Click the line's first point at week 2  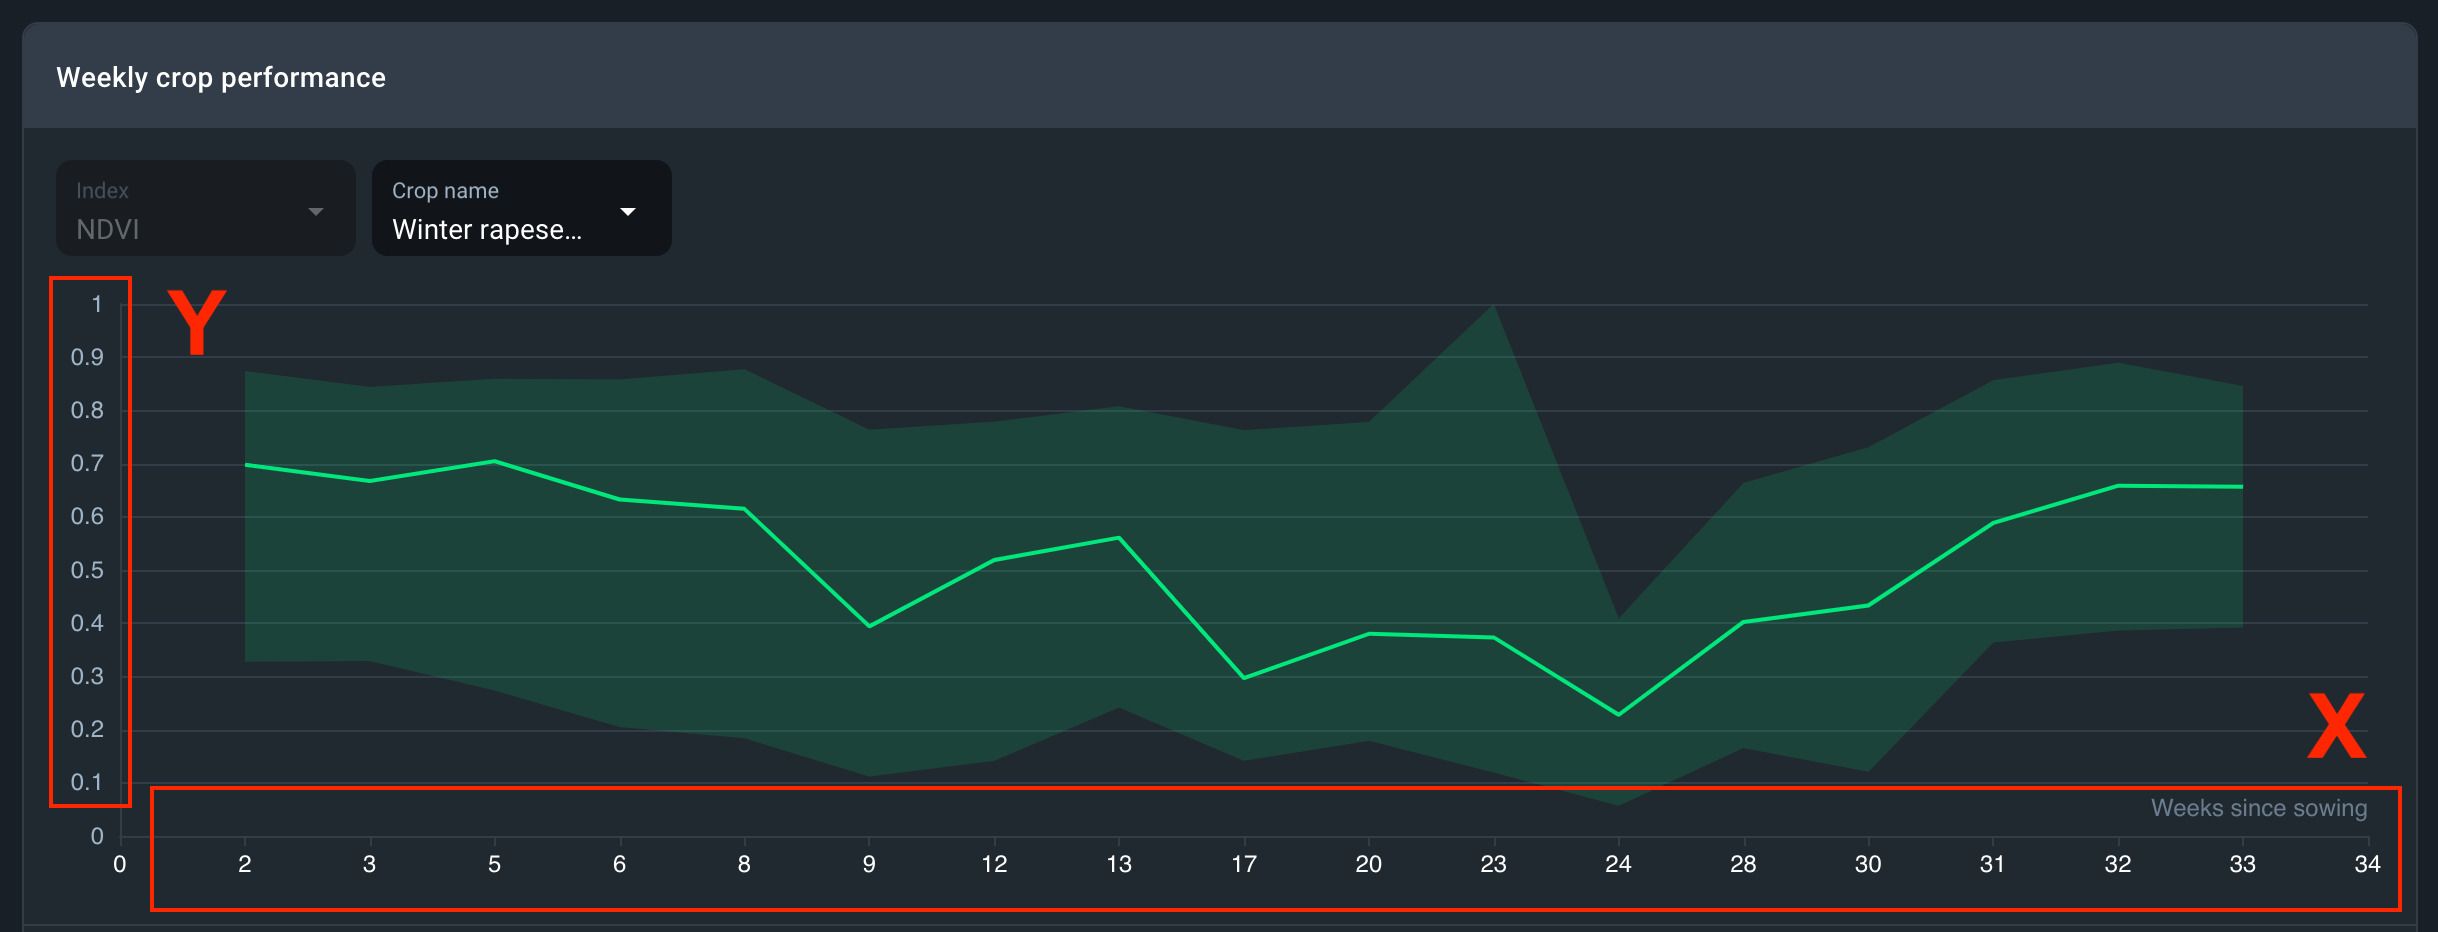(x=245, y=465)
